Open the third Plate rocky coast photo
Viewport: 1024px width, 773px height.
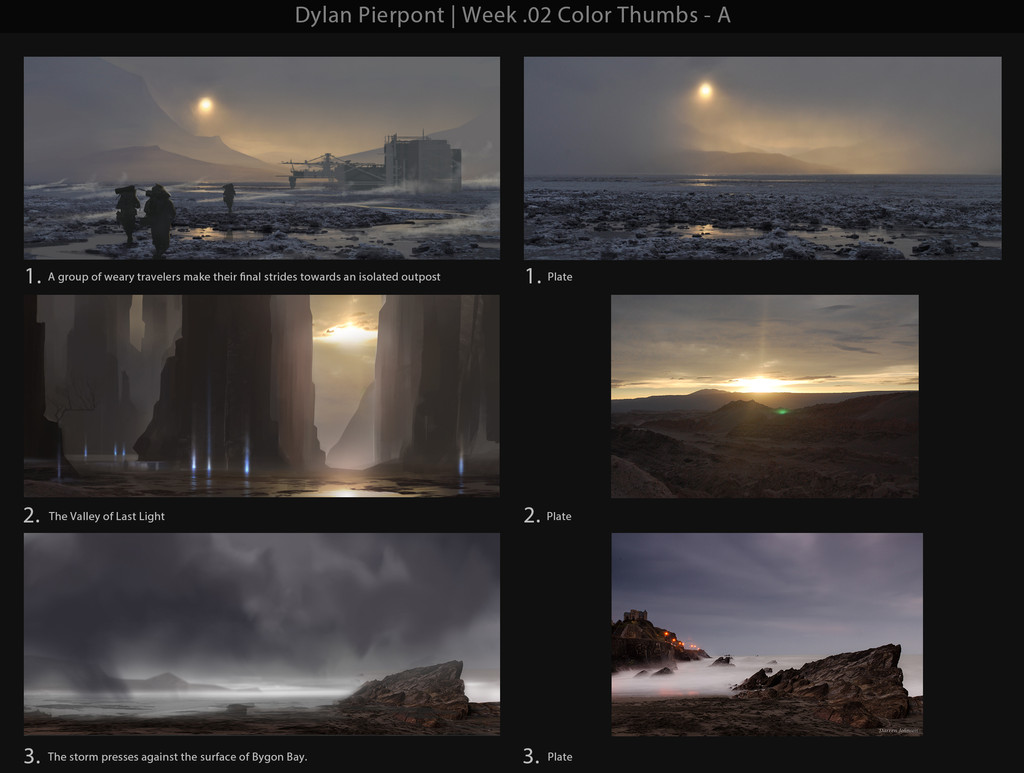767,635
